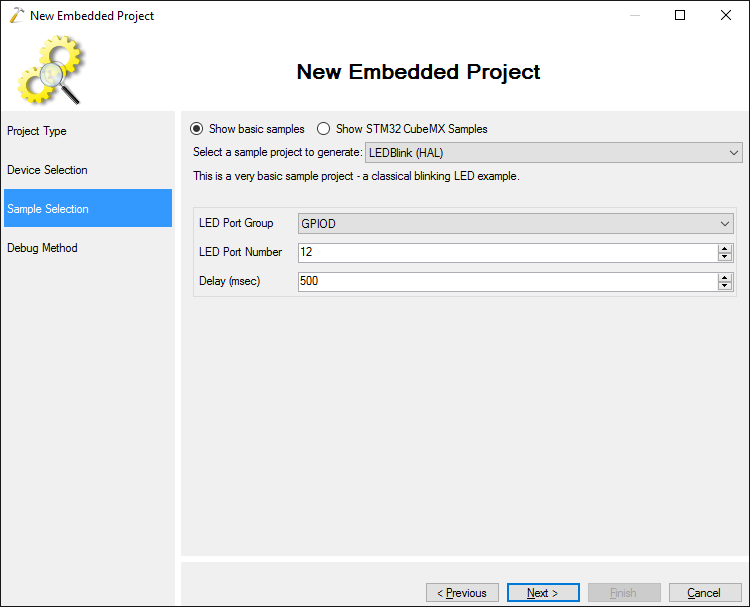The height and width of the screenshot is (607, 750).
Task: Decrement the LED Port Number spinner
Action: 725,257
